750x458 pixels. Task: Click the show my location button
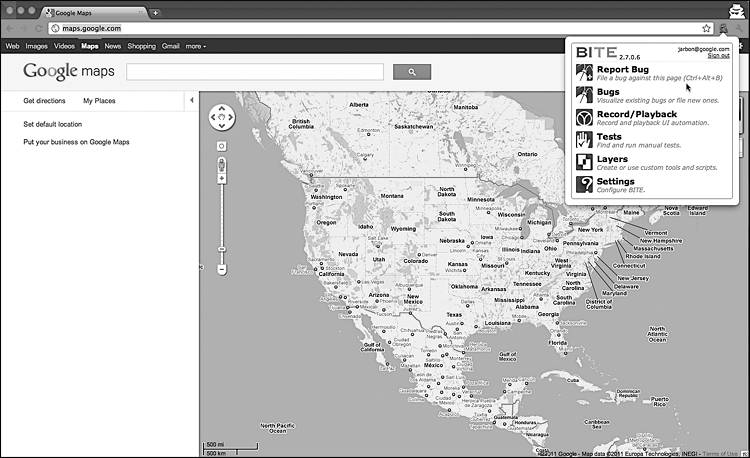(221, 146)
